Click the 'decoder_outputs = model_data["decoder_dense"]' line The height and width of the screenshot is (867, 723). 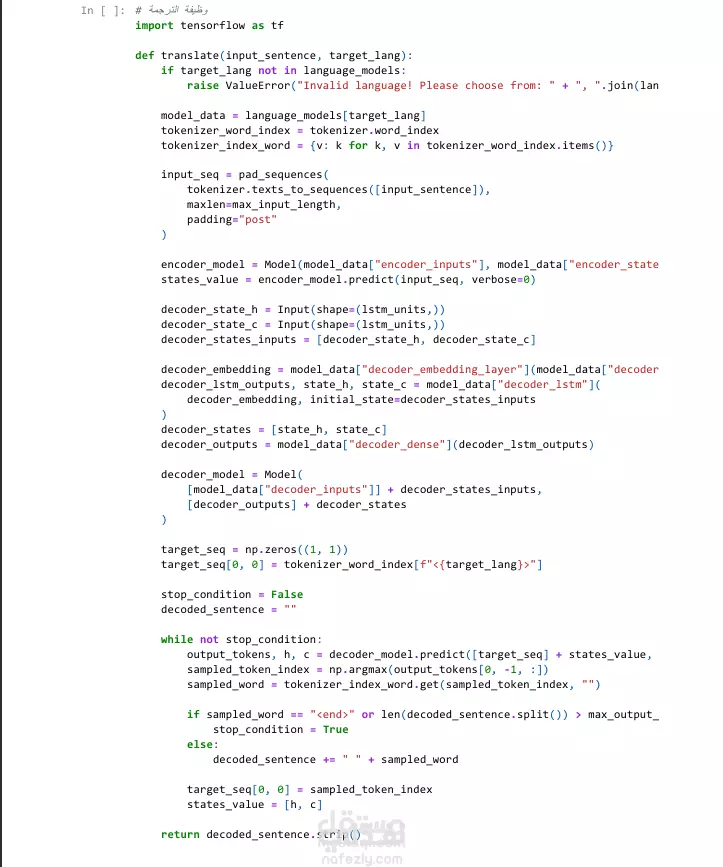click(378, 445)
